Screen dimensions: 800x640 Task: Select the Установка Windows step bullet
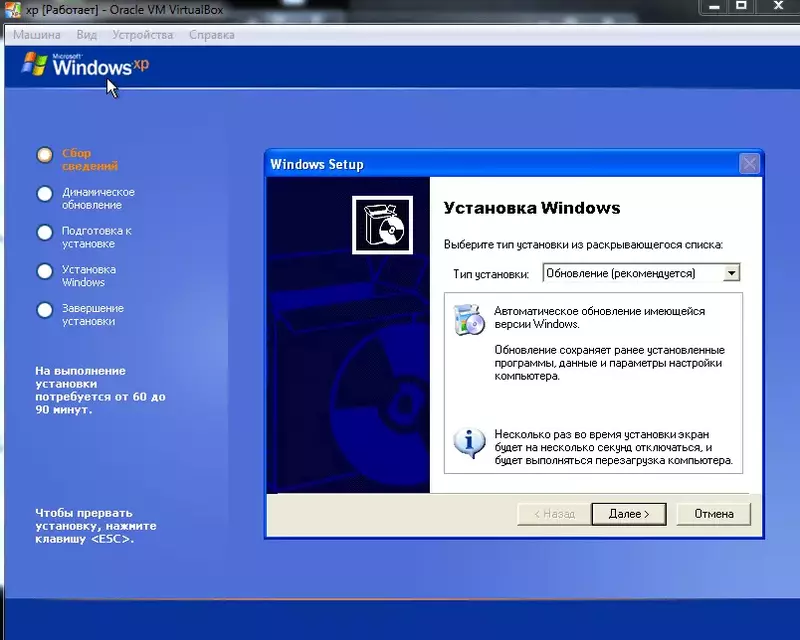[44, 271]
